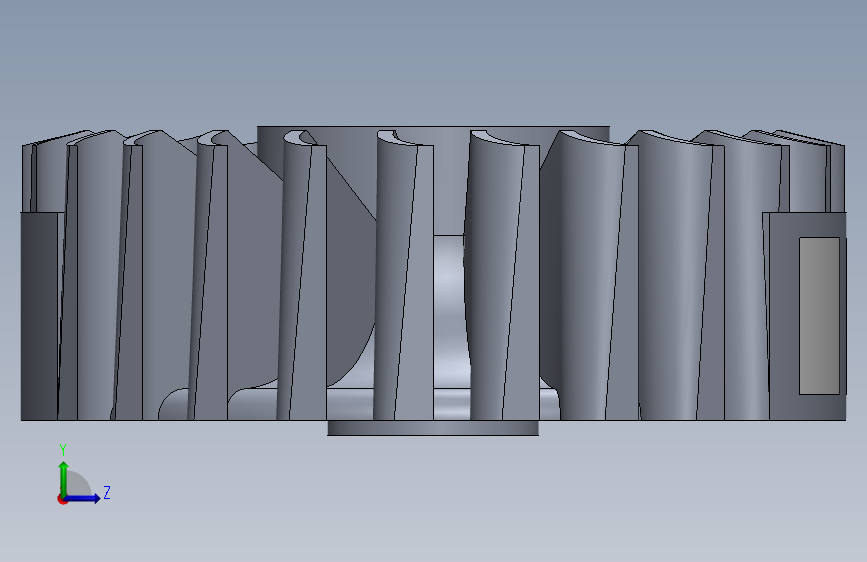Click the red origin point of the axis triad
The width and height of the screenshot is (867, 562).
point(61,499)
